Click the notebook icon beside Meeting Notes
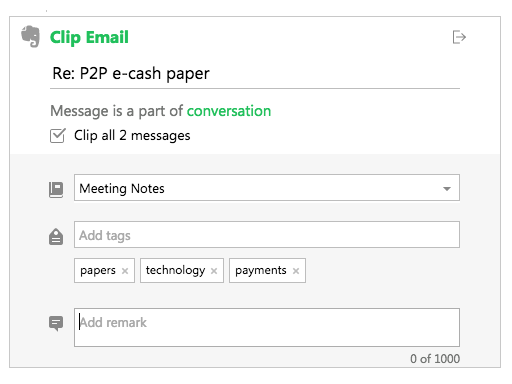 click(56, 189)
